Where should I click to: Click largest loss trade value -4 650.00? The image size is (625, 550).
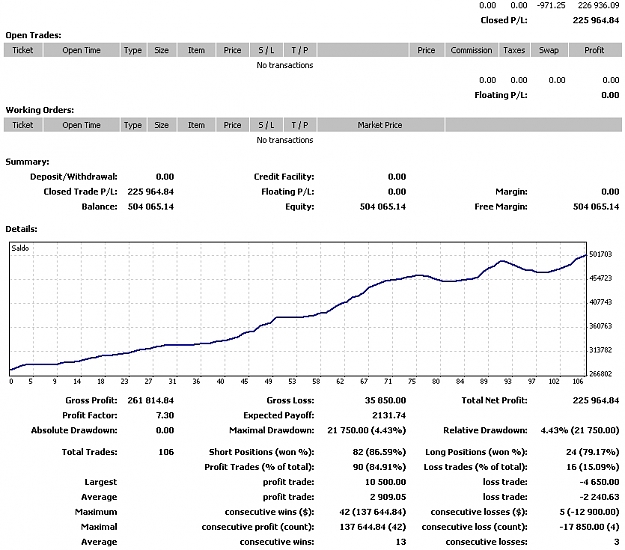[599, 482]
